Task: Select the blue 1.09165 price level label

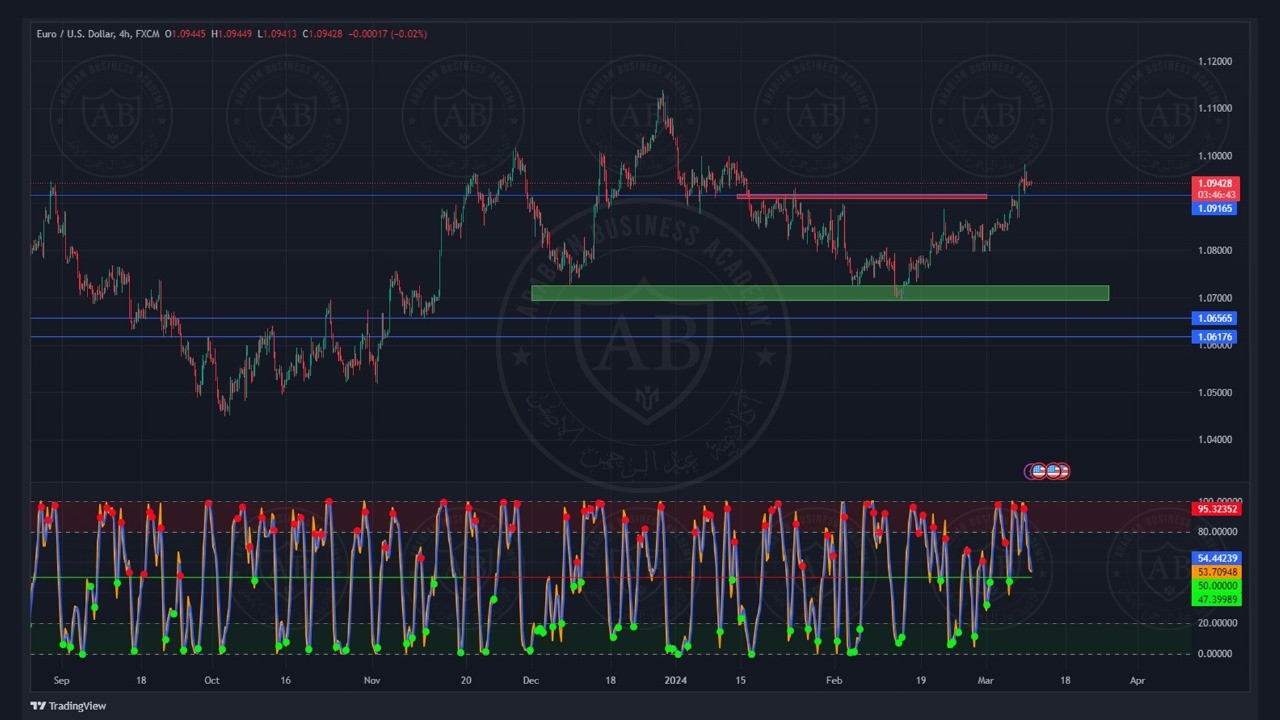Action: [1215, 208]
